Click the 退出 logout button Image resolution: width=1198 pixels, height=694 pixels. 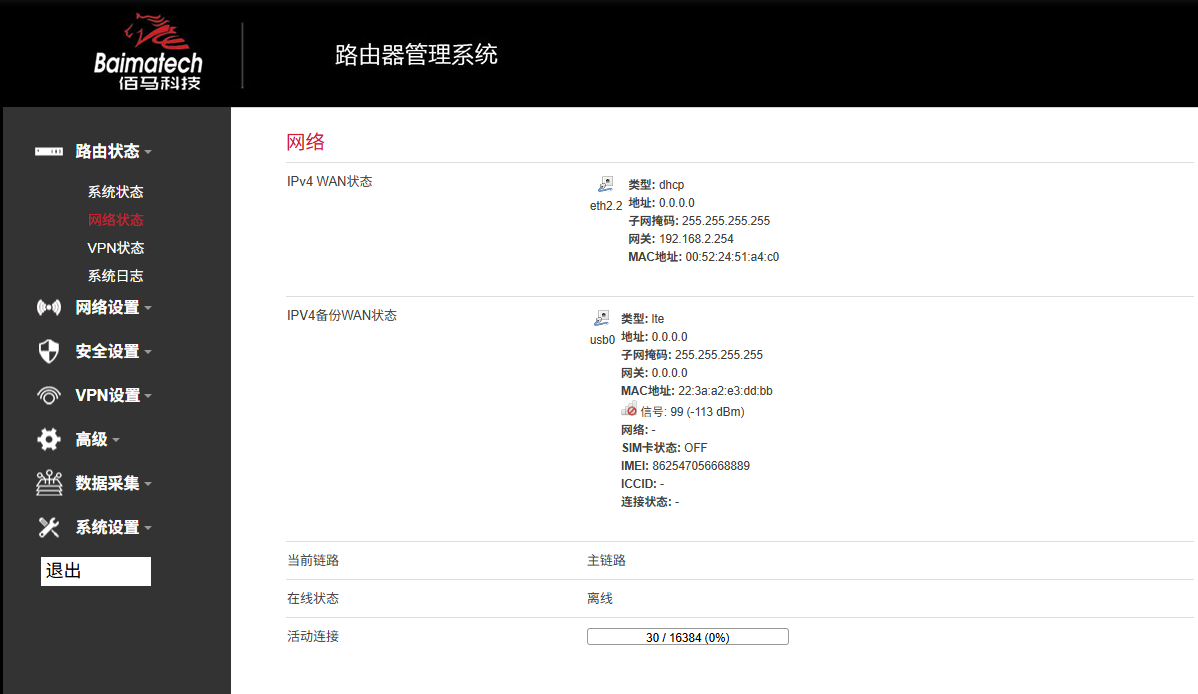pyautogui.click(x=95, y=571)
